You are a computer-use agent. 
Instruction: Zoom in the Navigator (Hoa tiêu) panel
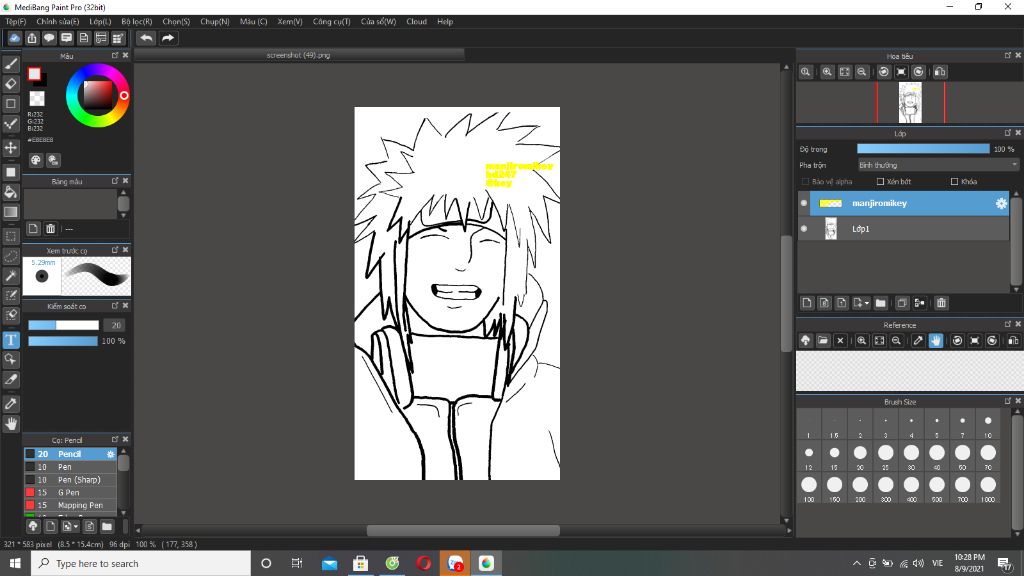[827, 72]
